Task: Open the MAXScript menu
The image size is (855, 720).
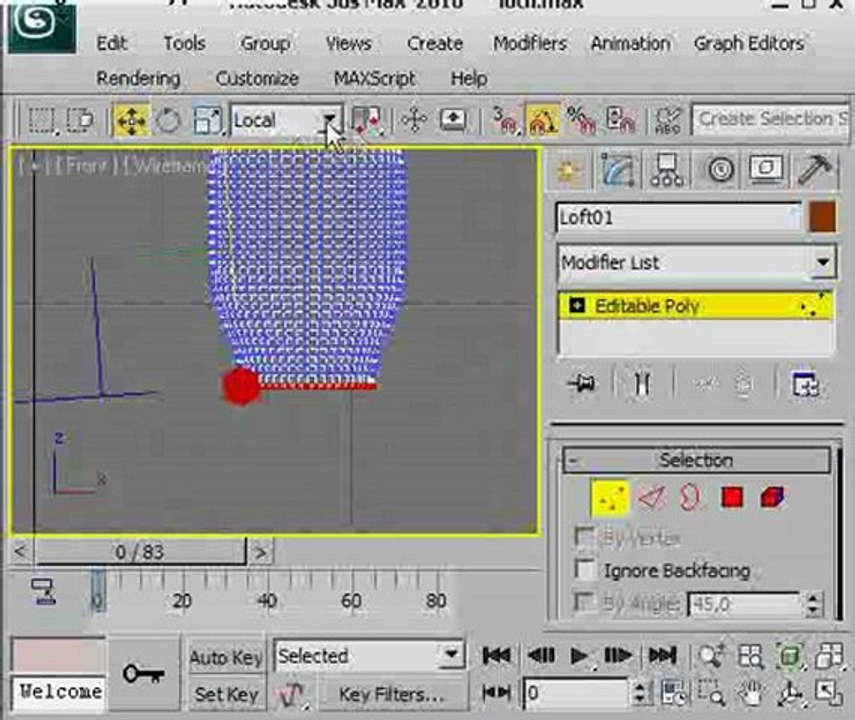Action: click(x=375, y=79)
